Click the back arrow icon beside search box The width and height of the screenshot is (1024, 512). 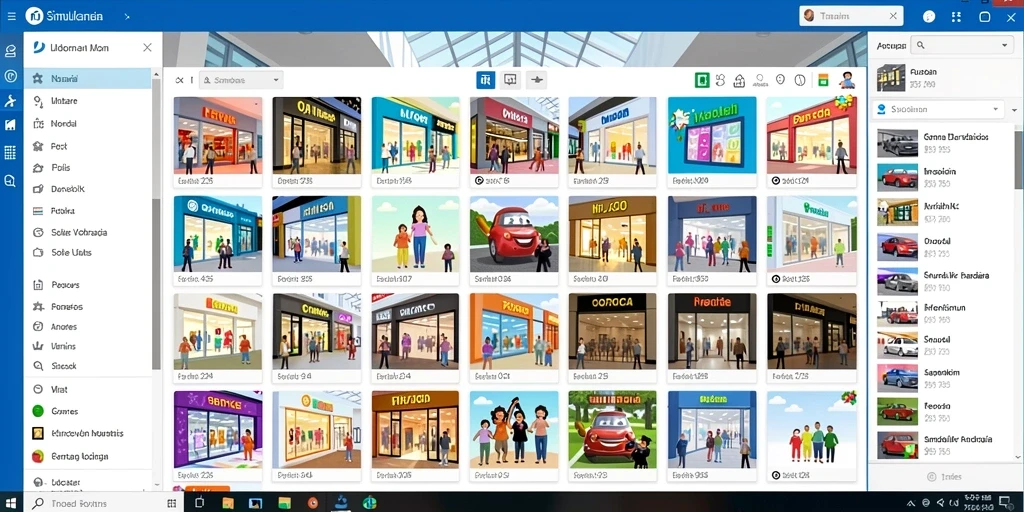[180, 80]
